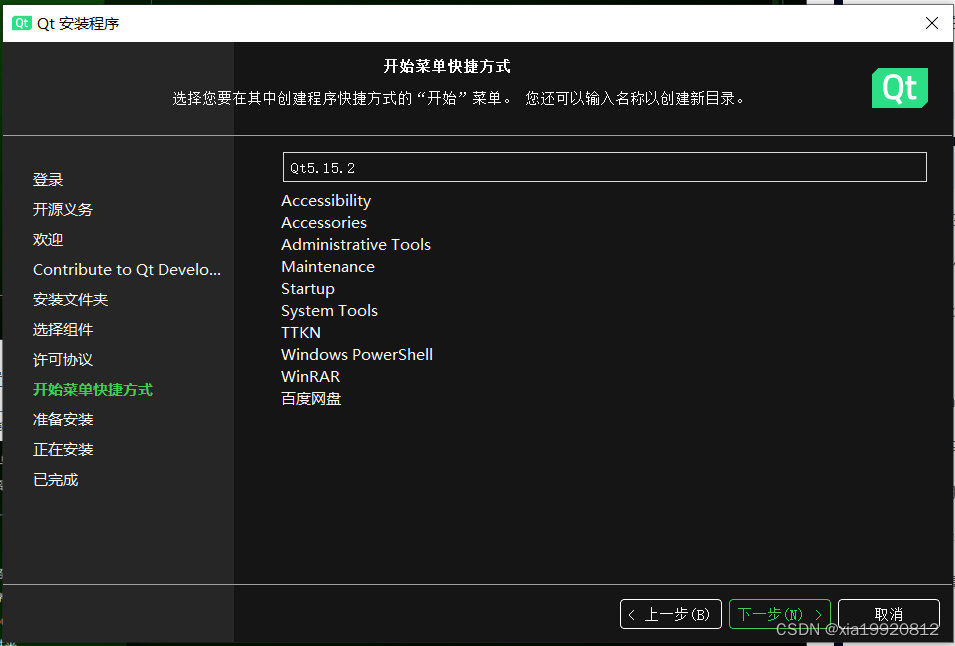
Task: Select Administrative Tools in the list
Action: (356, 244)
